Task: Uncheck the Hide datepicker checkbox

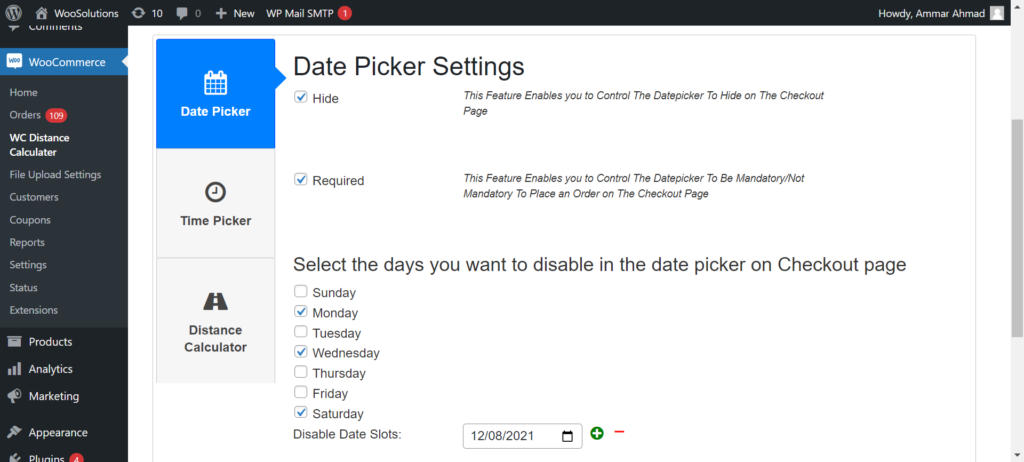Action: coord(300,97)
